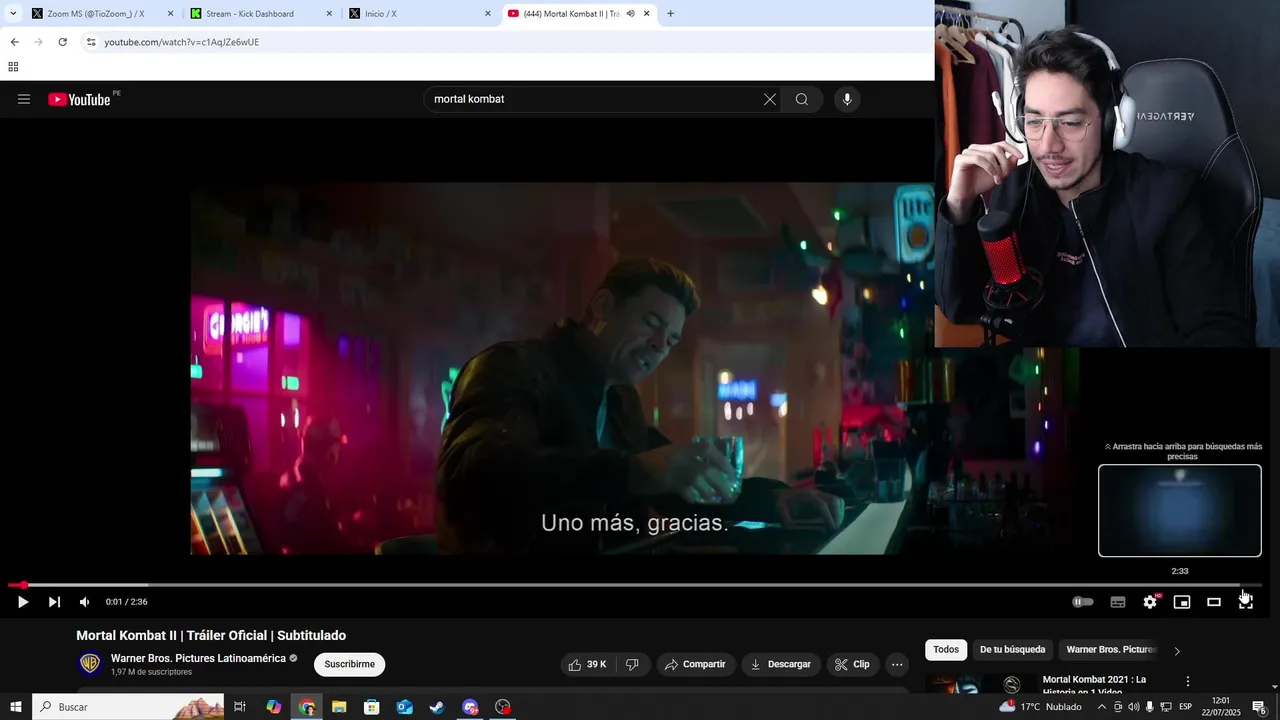This screenshot has height=720, width=1280.
Task: Open the 17°C Nublado weather widget
Action: [1040, 707]
